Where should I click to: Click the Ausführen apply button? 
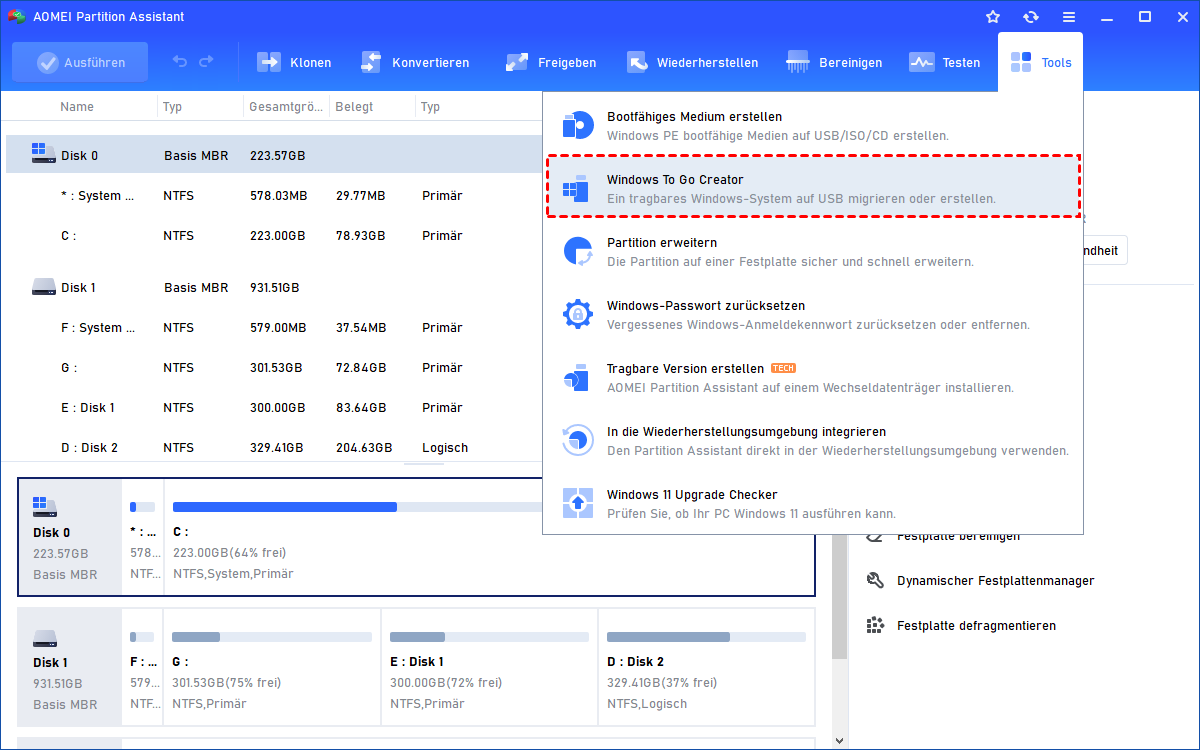(80, 62)
